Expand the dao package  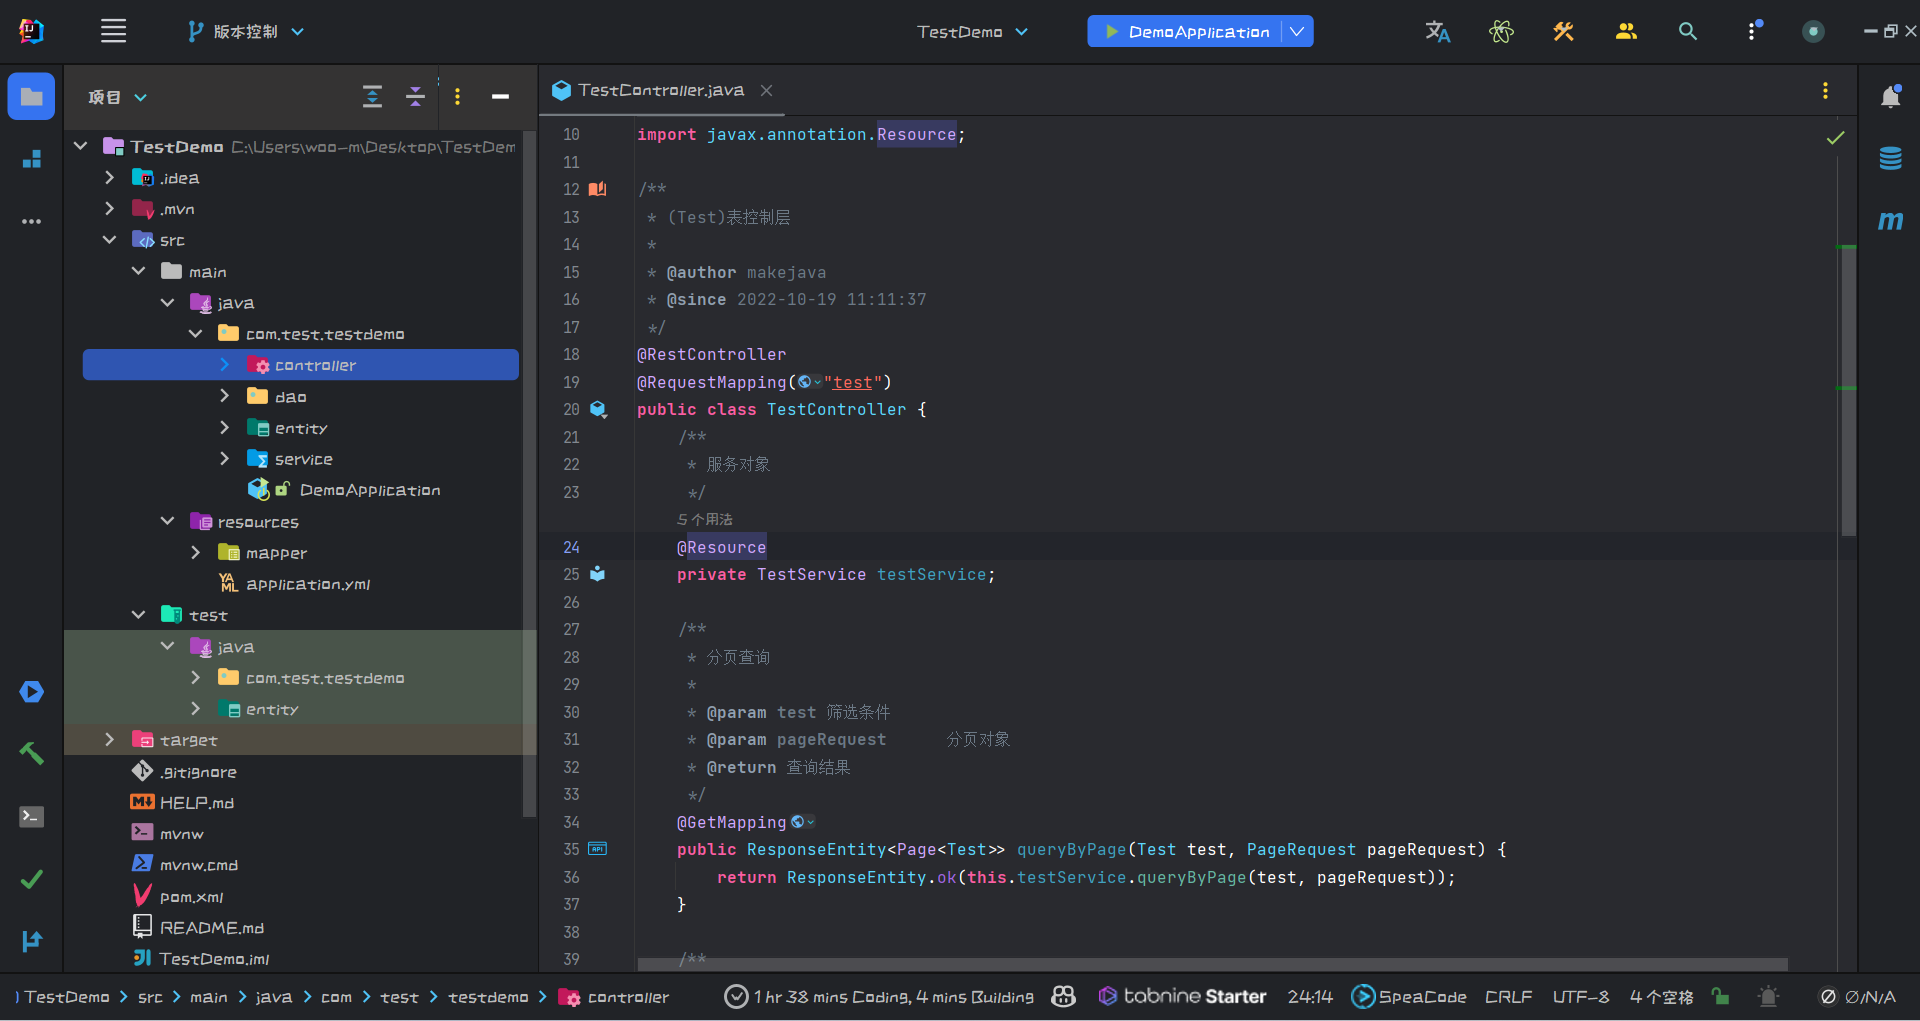point(225,396)
